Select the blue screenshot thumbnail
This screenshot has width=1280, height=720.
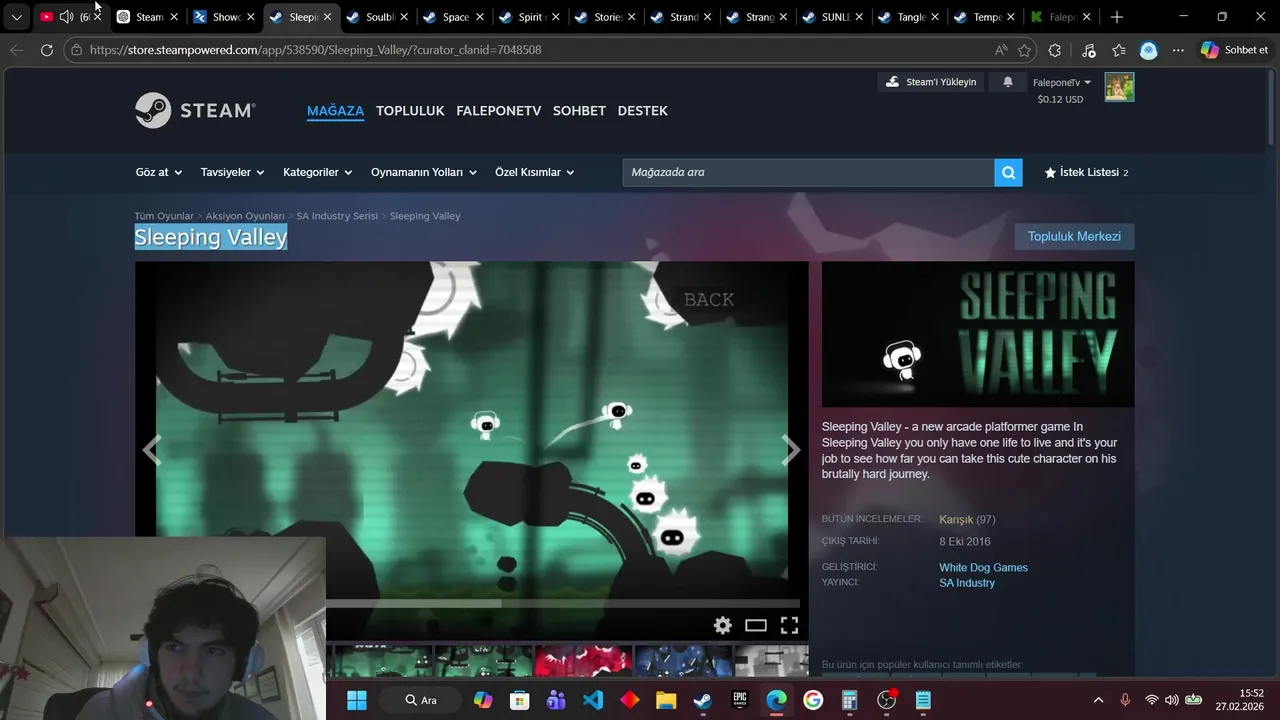coord(684,661)
